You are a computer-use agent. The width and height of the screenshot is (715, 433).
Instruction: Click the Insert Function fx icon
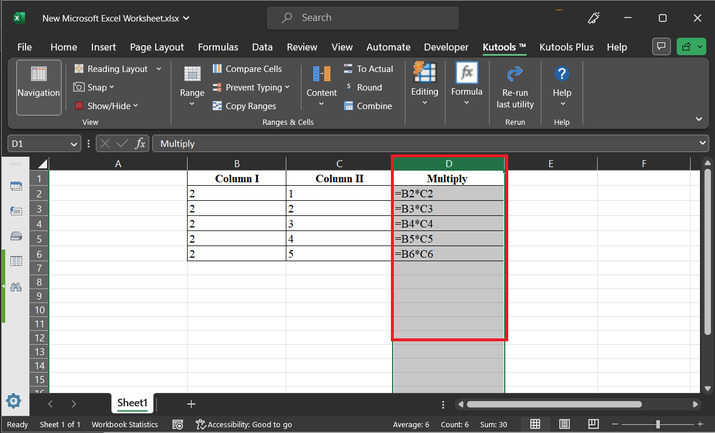click(140, 144)
